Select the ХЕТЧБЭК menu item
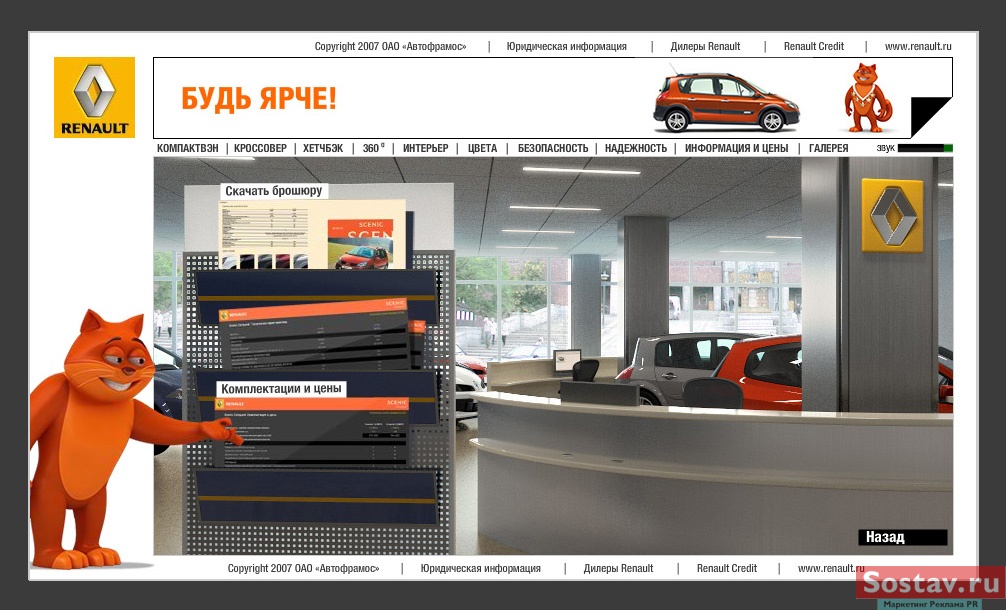The width and height of the screenshot is (1006, 610). [323, 148]
